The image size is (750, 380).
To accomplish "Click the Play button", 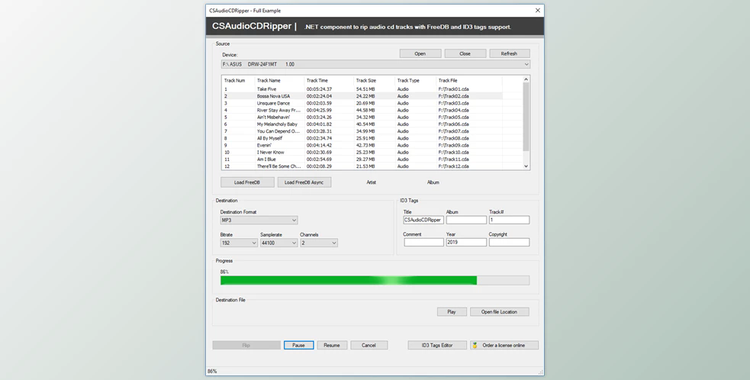I will pos(452,312).
